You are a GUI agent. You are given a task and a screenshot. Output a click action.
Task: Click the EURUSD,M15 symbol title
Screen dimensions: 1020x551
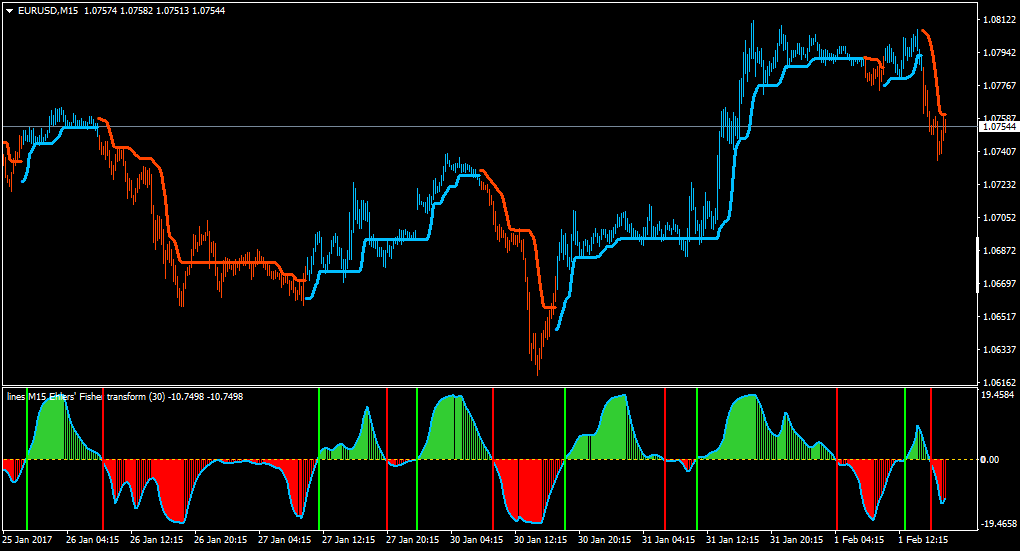click(x=48, y=11)
